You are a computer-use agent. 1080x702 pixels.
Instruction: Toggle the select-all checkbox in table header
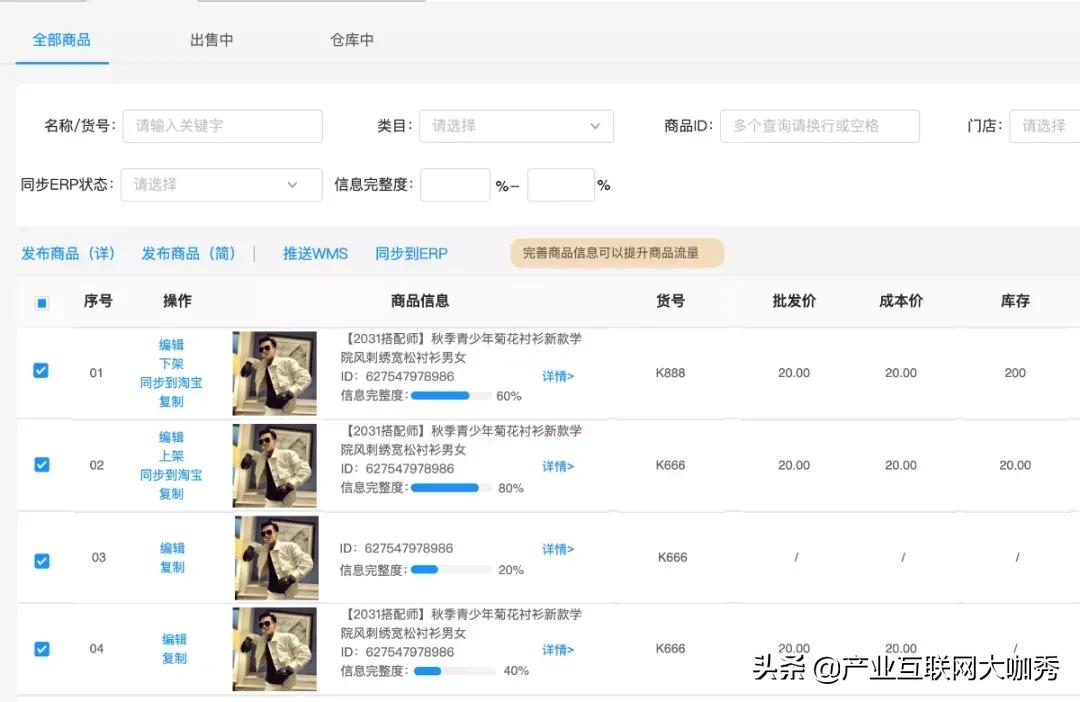(41, 301)
